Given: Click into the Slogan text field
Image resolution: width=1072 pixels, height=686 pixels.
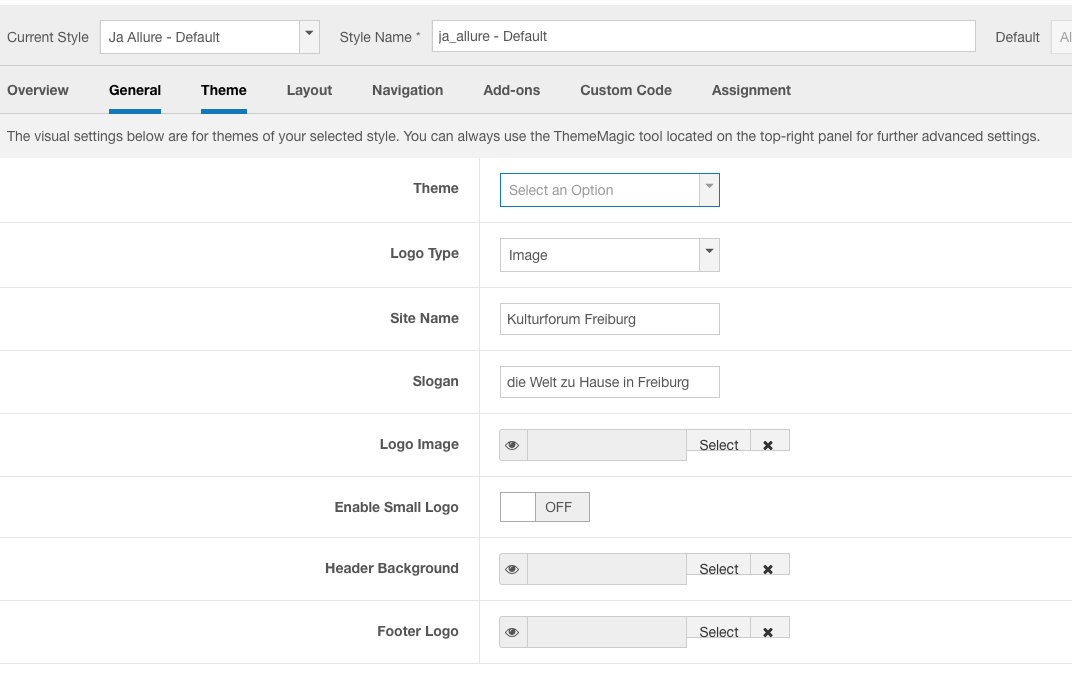Looking at the screenshot, I should click(609, 382).
